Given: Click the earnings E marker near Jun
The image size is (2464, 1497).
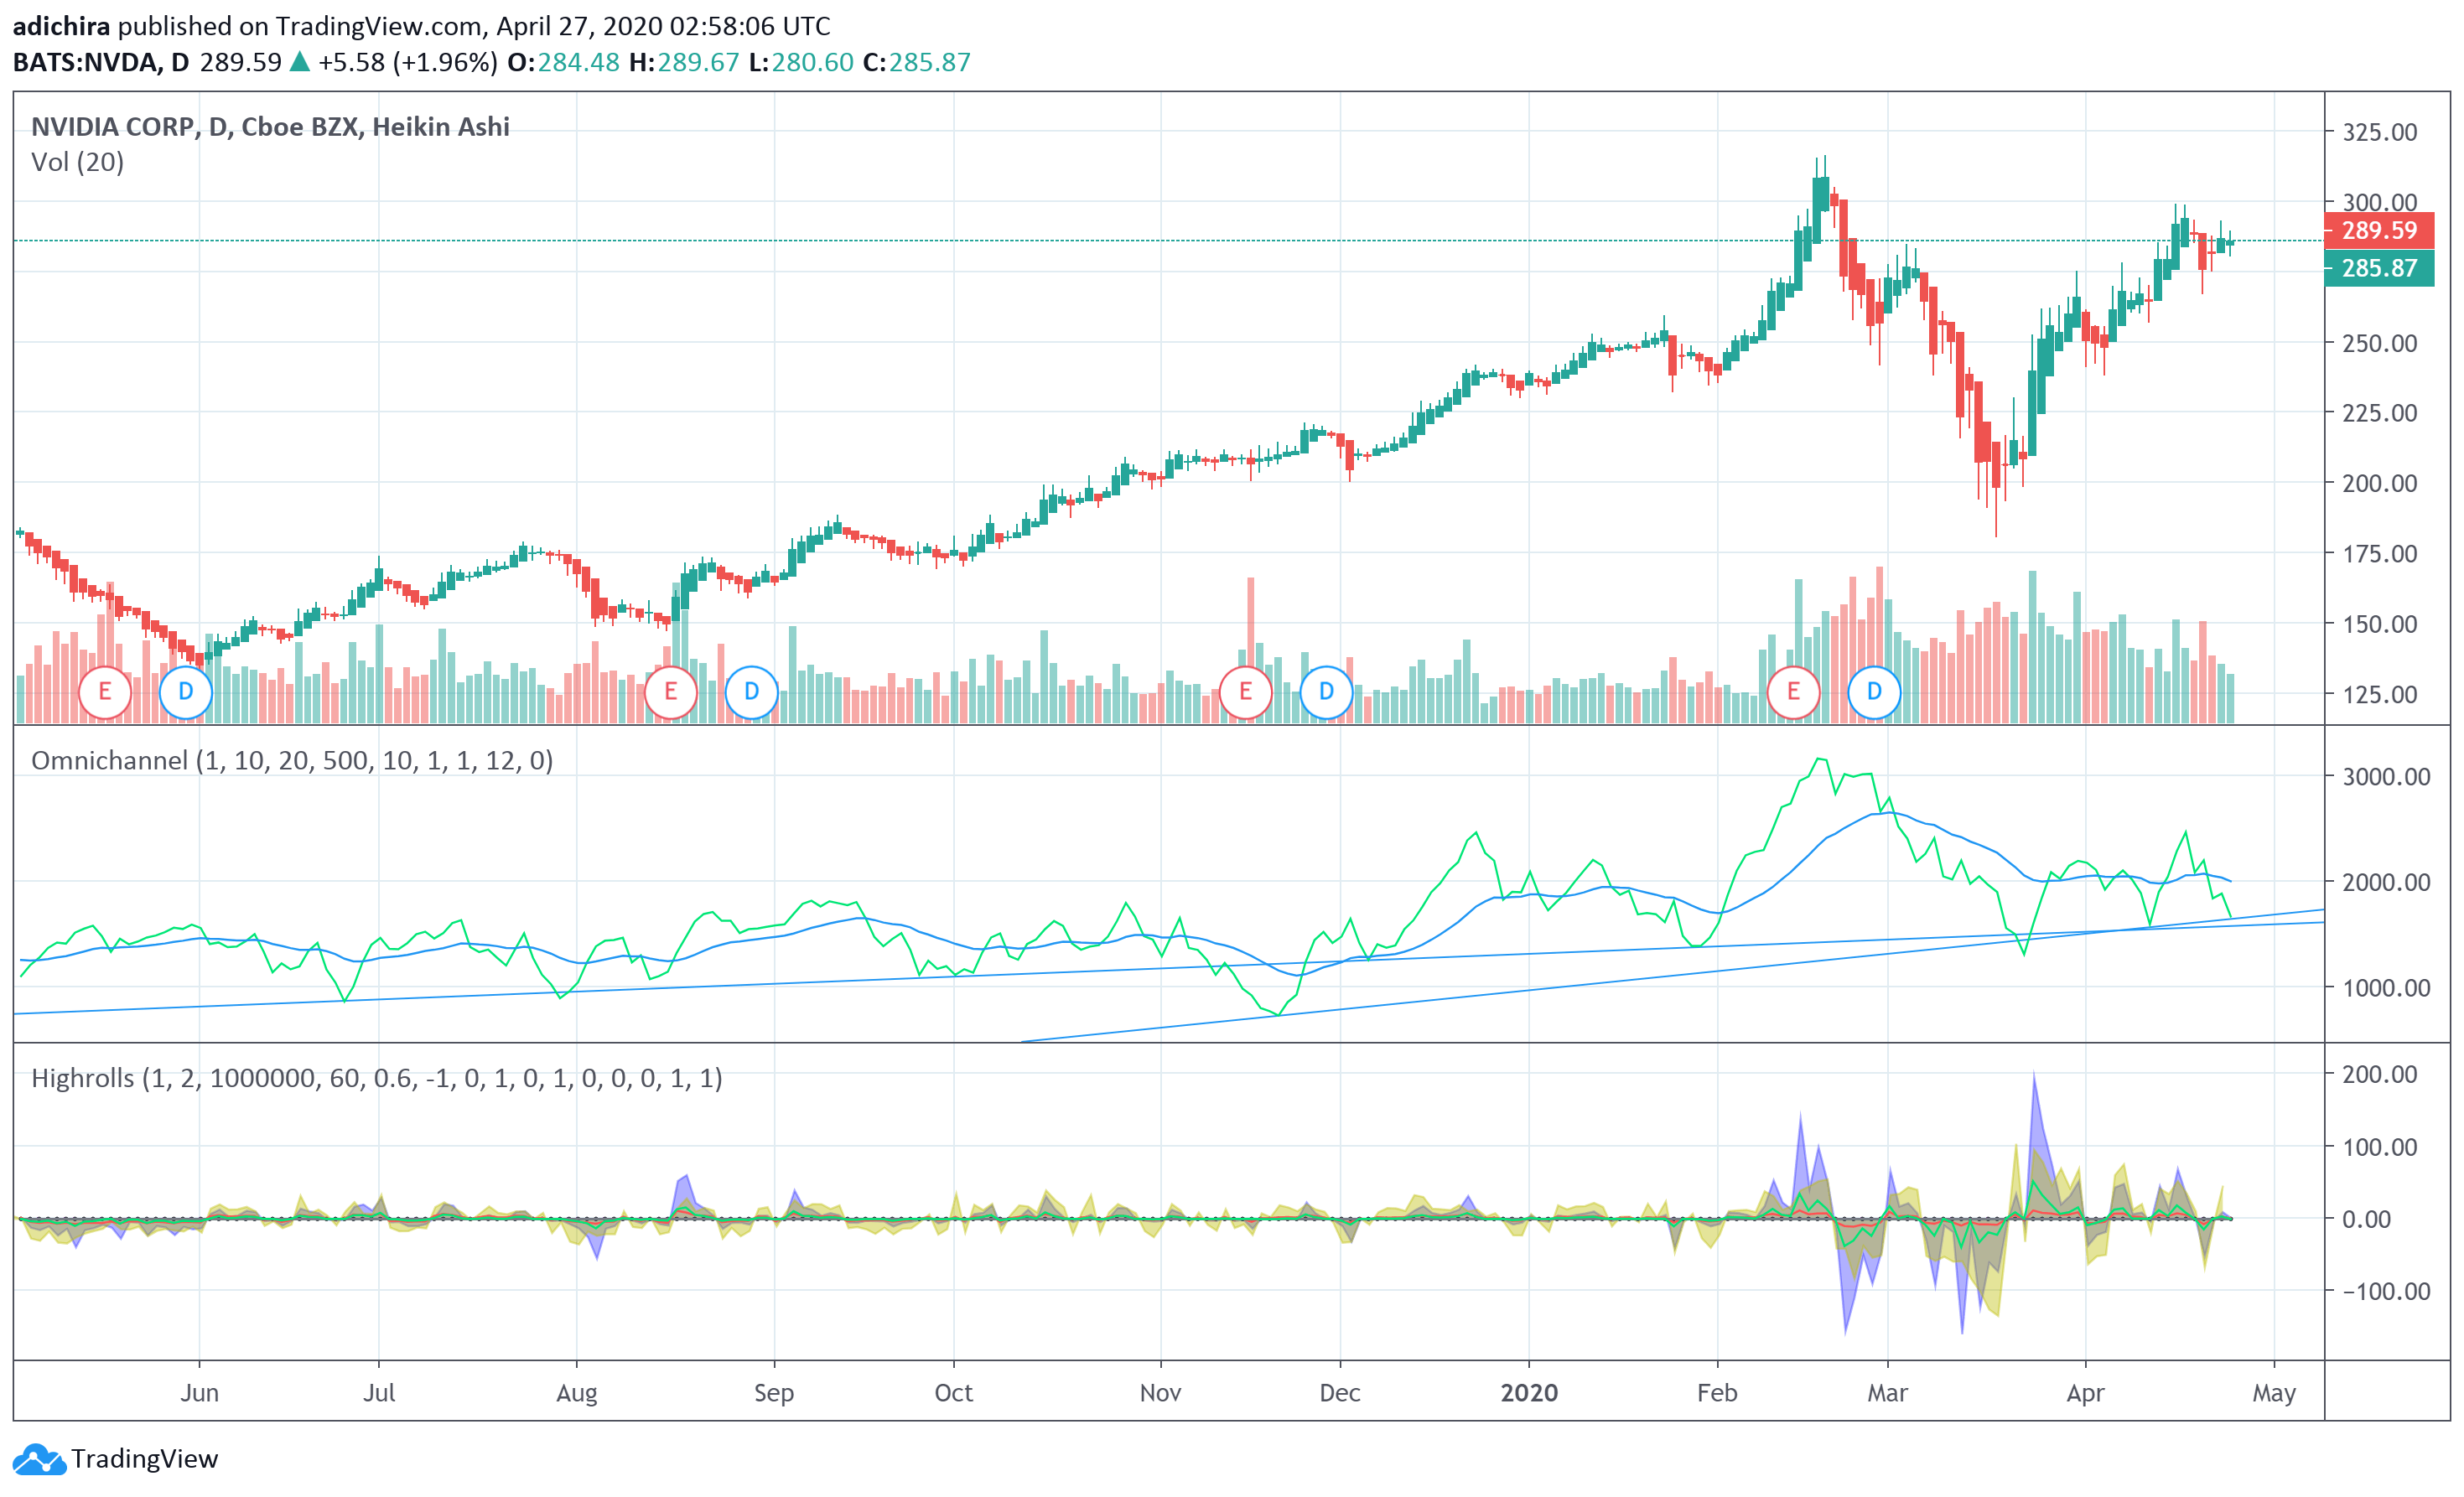Looking at the screenshot, I should [x=105, y=692].
